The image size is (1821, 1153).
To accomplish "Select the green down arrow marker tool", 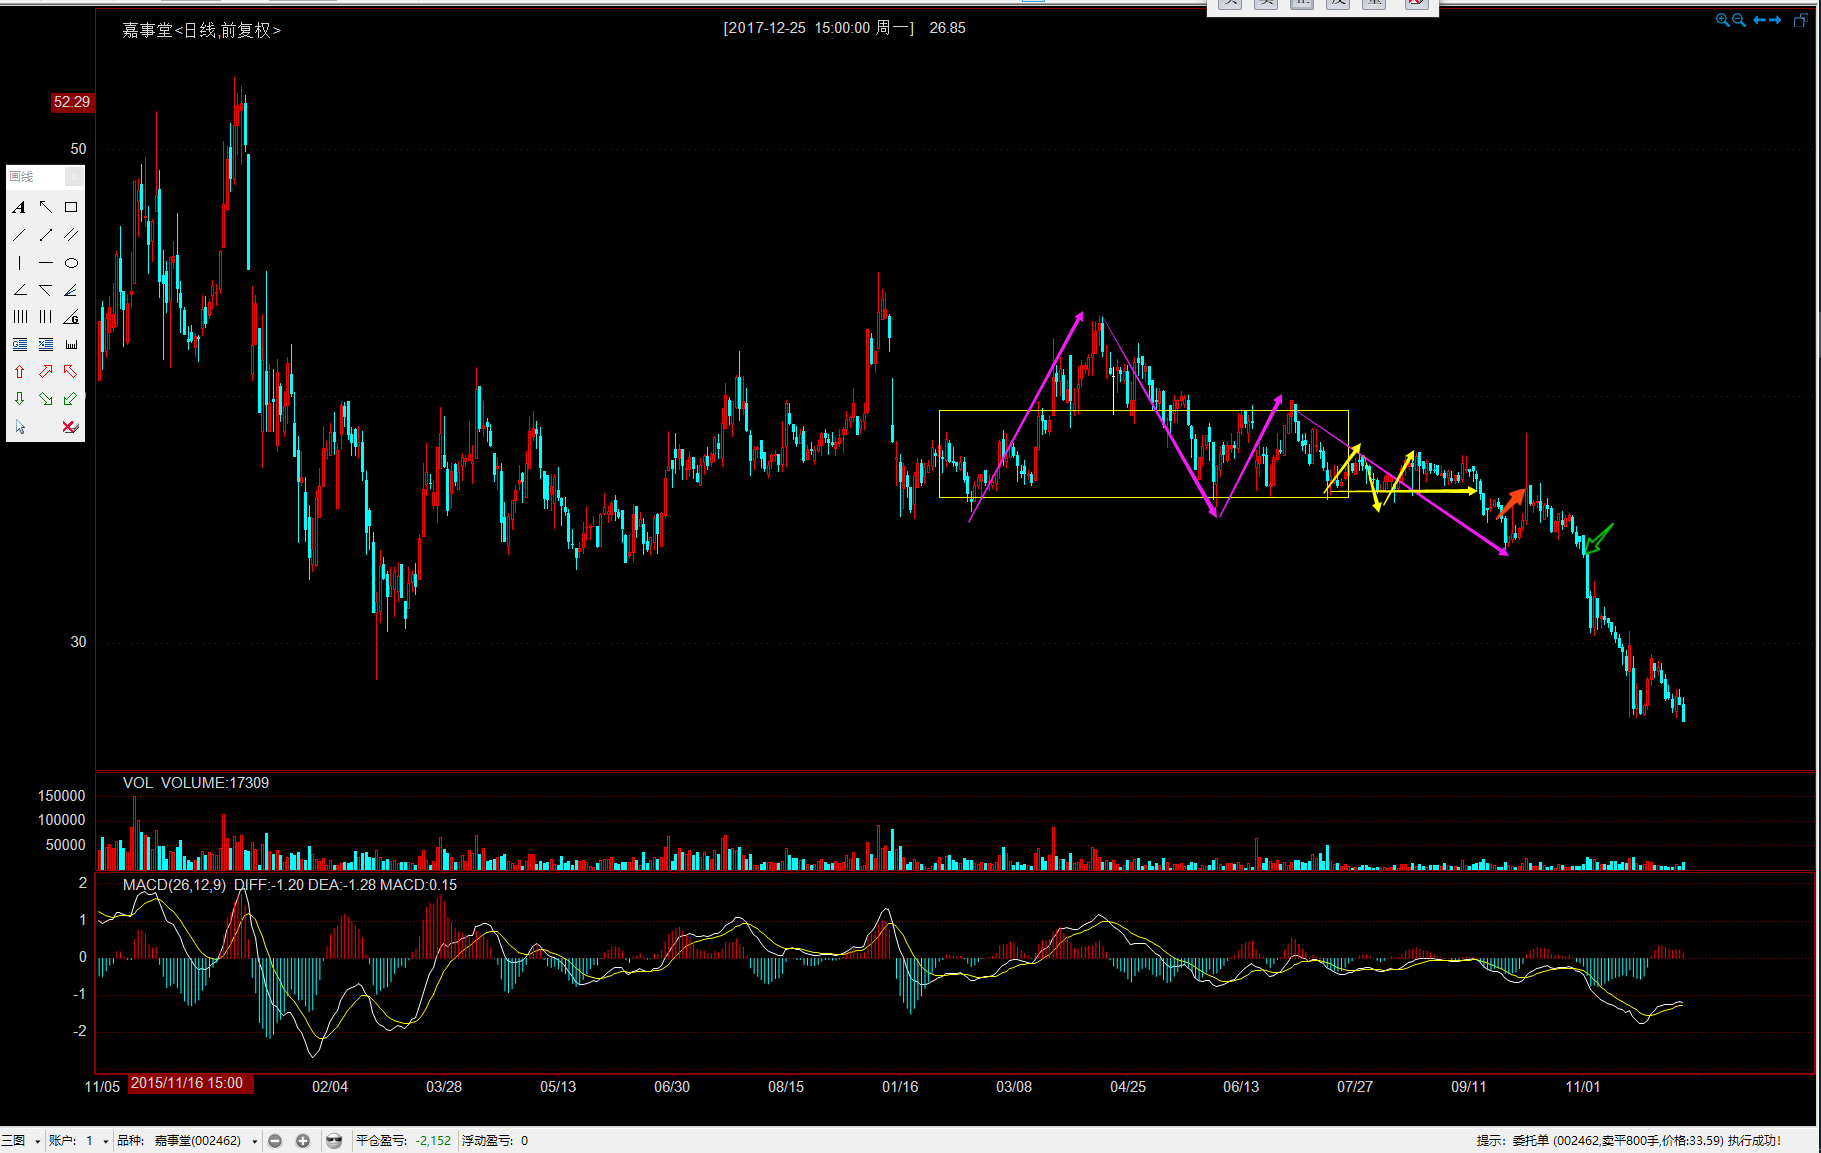I will [19, 399].
